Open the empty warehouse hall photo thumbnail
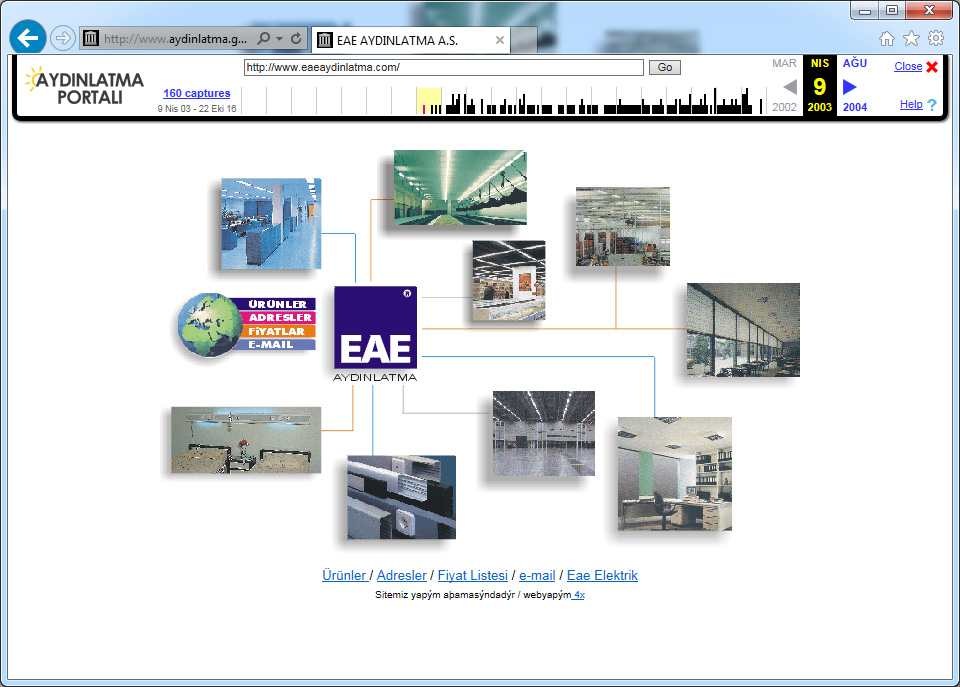Screen dimensions: 960x687 click(x=544, y=434)
